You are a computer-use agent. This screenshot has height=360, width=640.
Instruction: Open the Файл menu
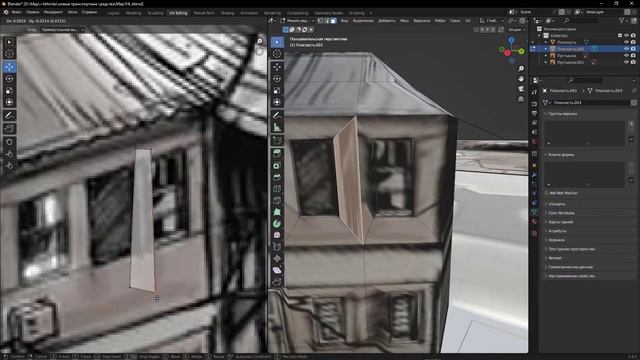pyautogui.click(x=16, y=12)
